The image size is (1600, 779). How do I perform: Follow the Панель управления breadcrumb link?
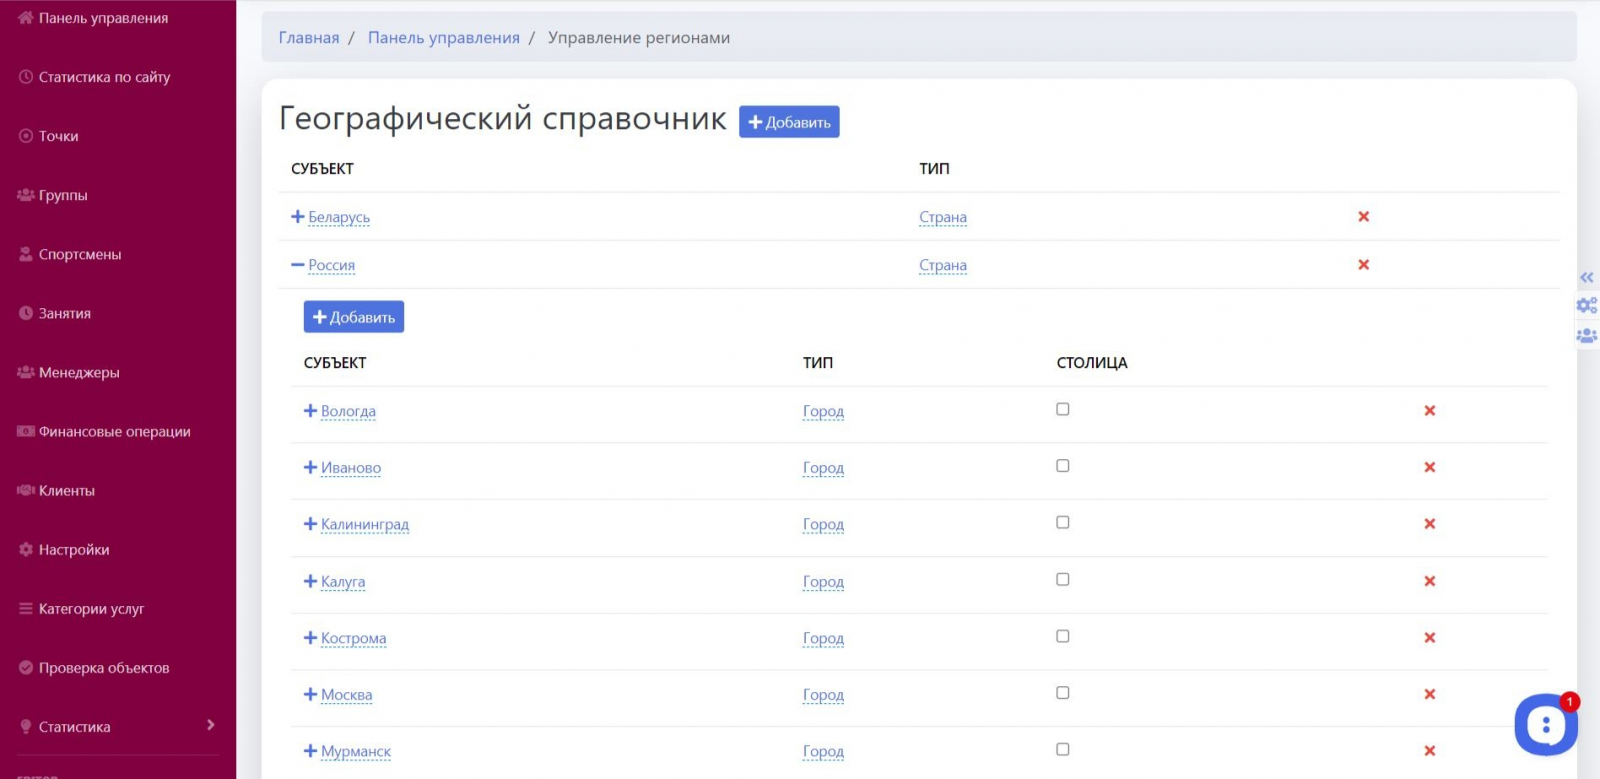click(x=444, y=38)
